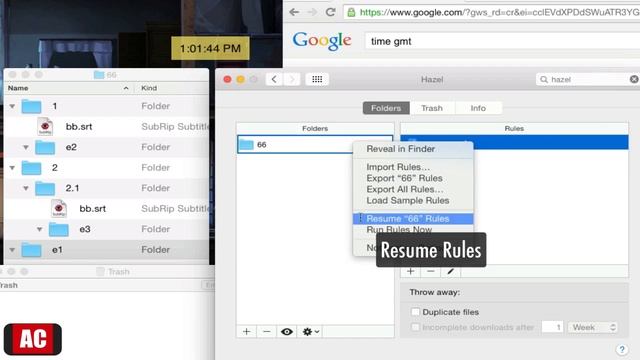Edit rule with the pencil button
The height and width of the screenshot is (360, 640).
[451, 271]
